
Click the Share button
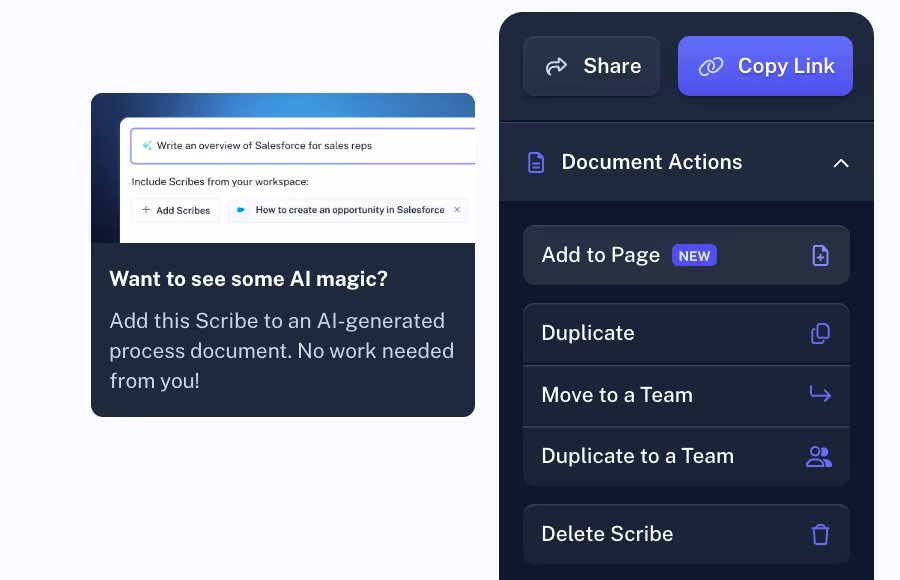591,66
